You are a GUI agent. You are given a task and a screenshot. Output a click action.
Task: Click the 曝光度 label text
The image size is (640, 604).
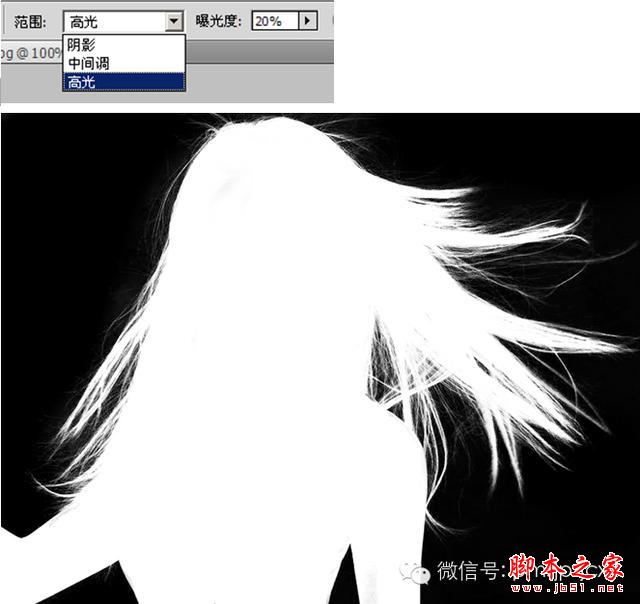pos(218,21)
